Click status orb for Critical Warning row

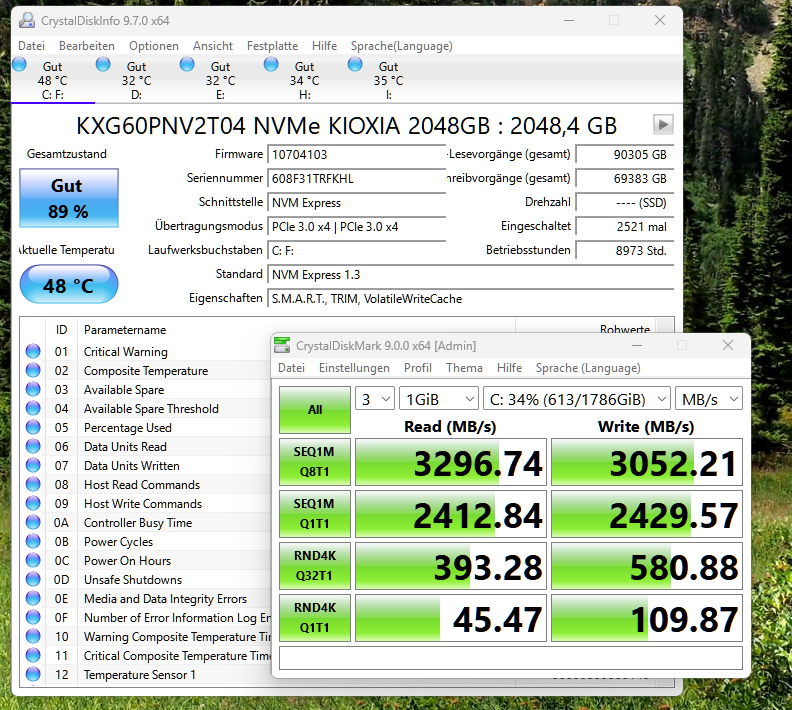pyautogui.click(x=33, y=351)
